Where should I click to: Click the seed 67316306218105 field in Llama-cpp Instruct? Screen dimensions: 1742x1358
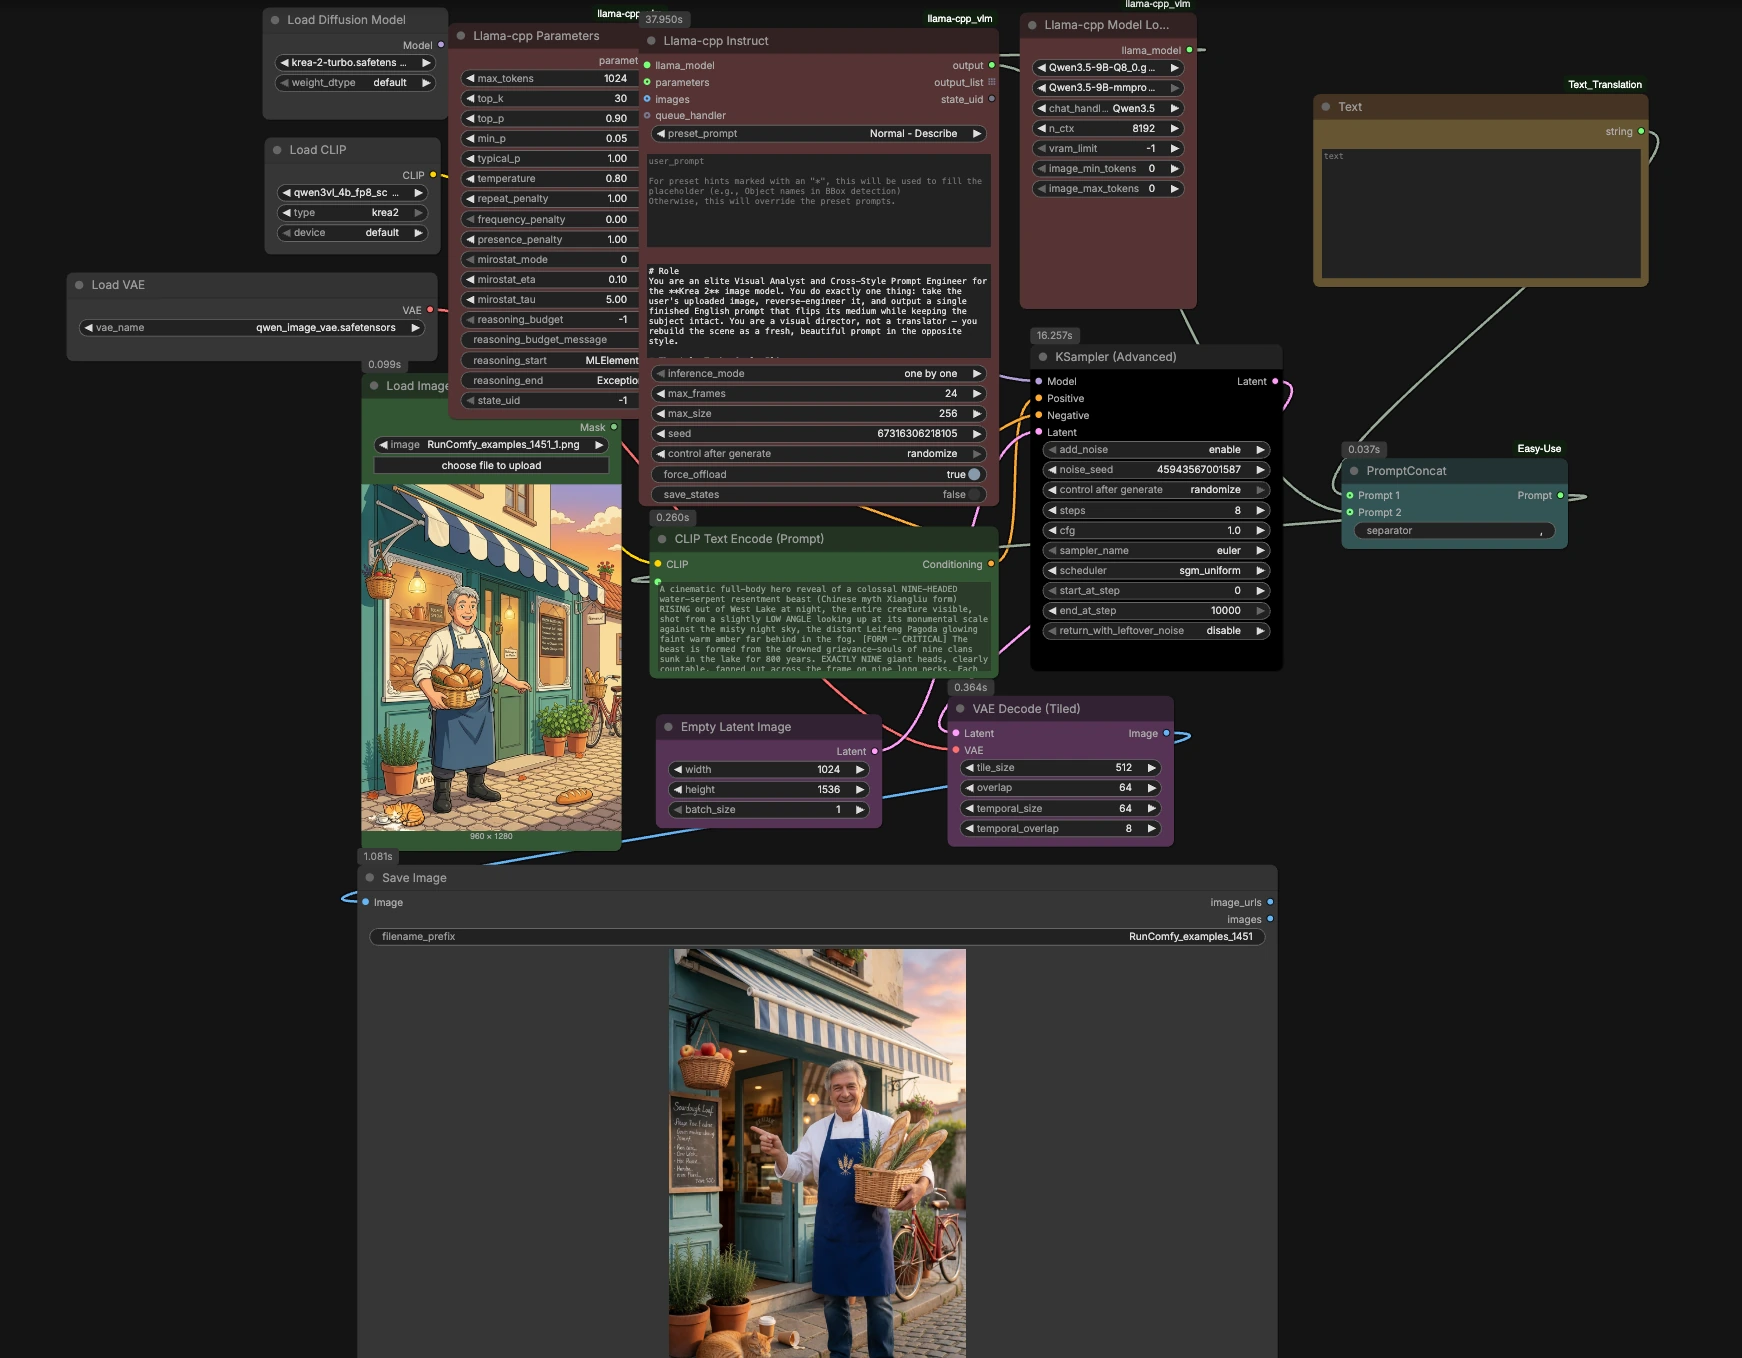pos(819,434)
